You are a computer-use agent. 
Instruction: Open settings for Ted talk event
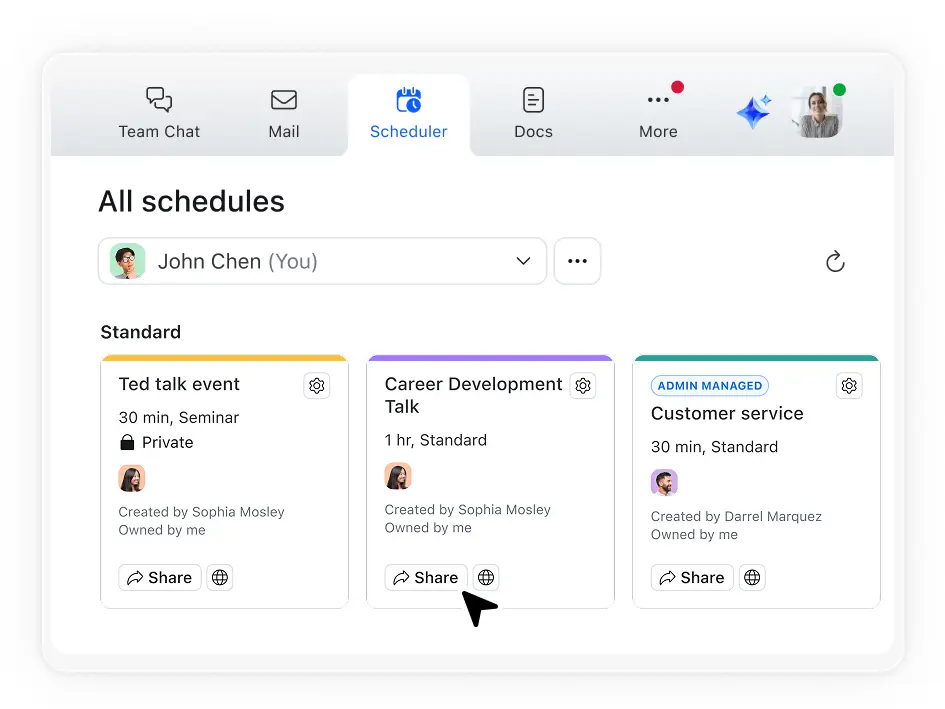tap(317, 385)
